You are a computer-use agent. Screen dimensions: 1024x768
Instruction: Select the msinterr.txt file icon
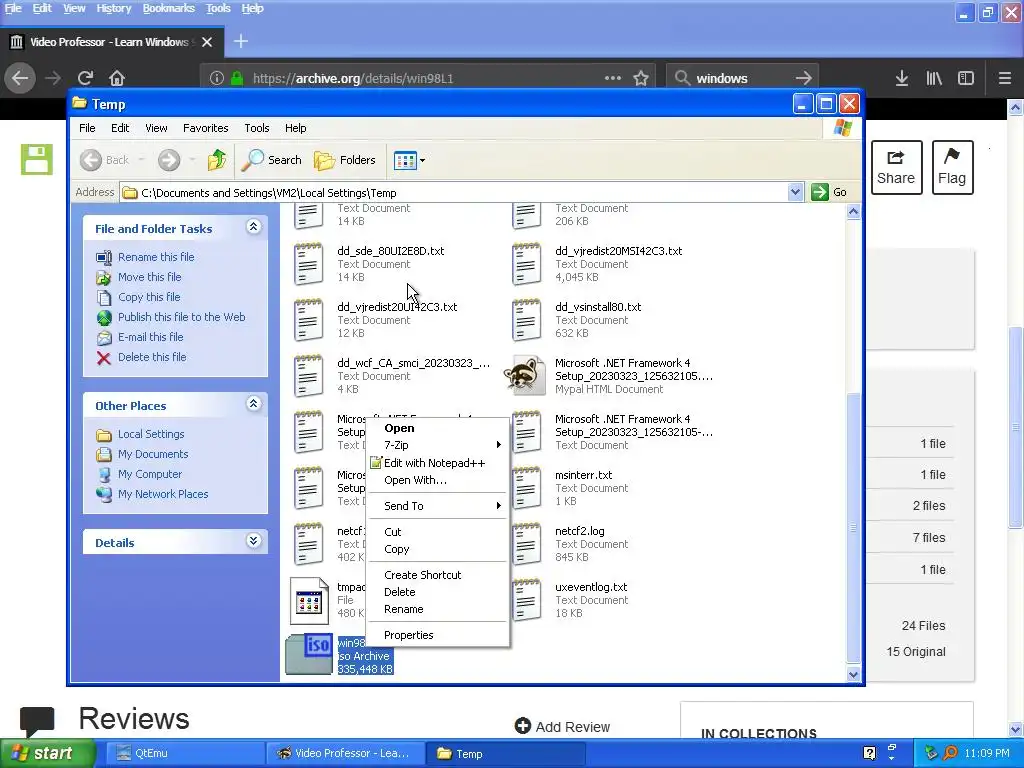(x=526, y=488)
